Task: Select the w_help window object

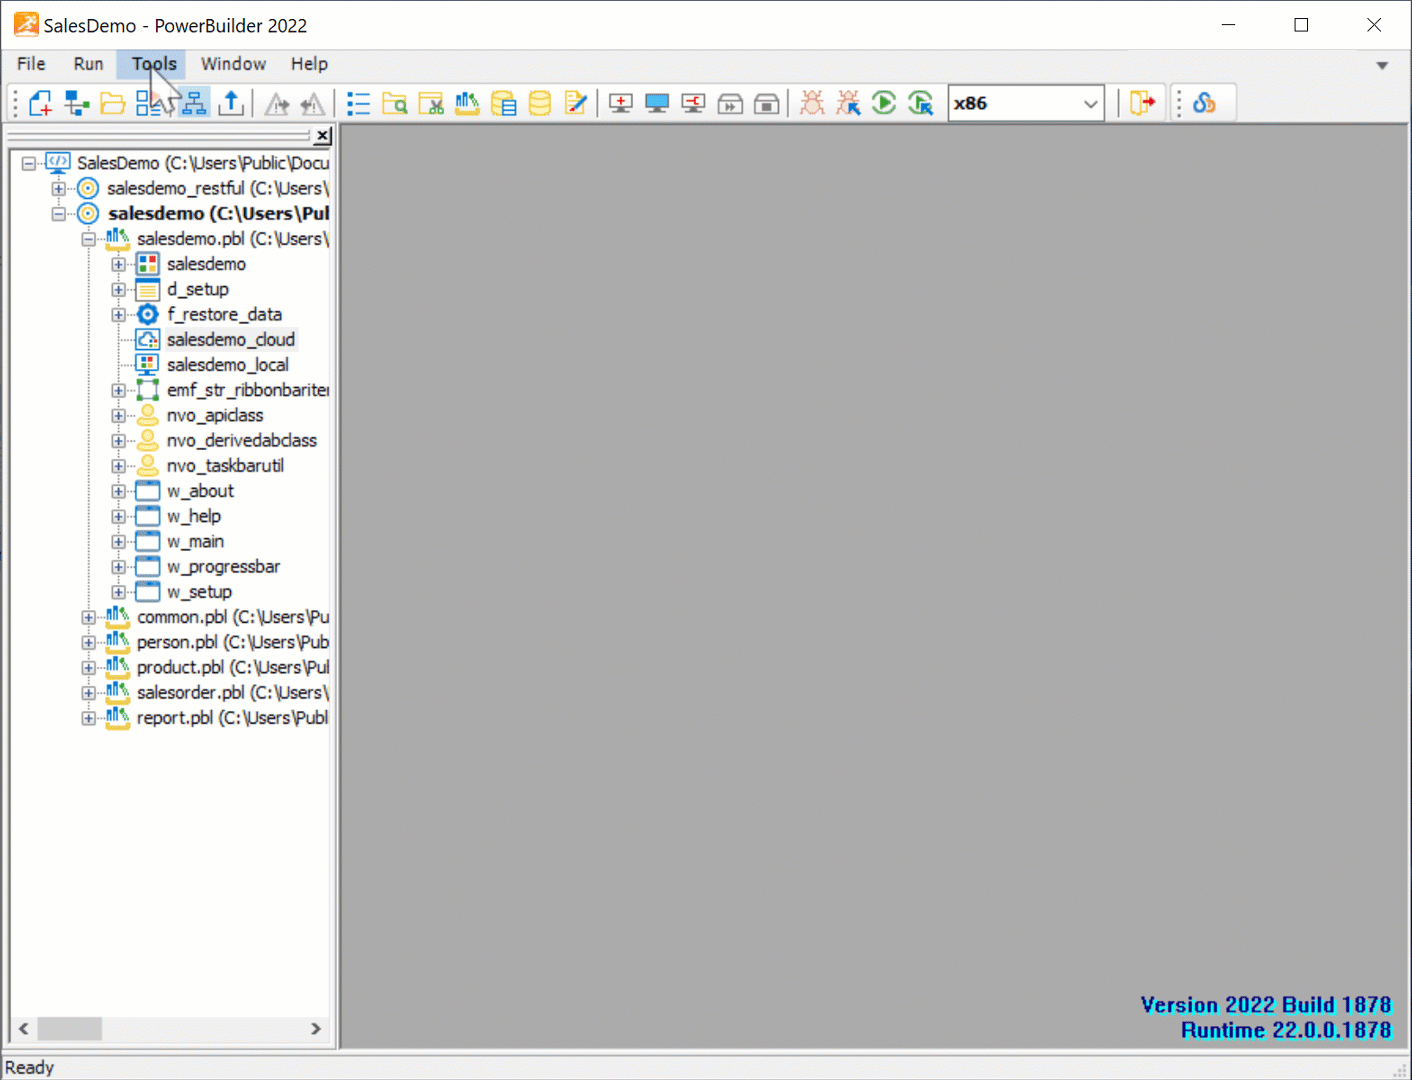Action: coord(194,516)
